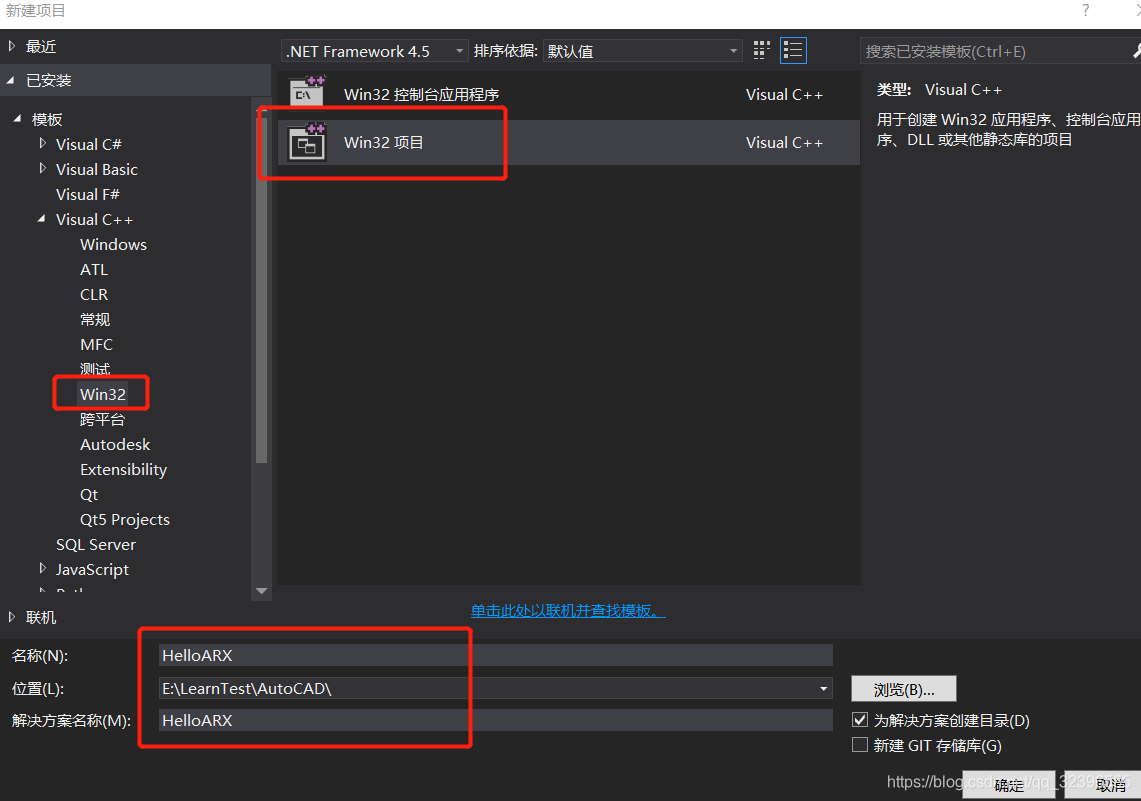Select Autodesk template category

pyautogui.click(x=115, y=444)
